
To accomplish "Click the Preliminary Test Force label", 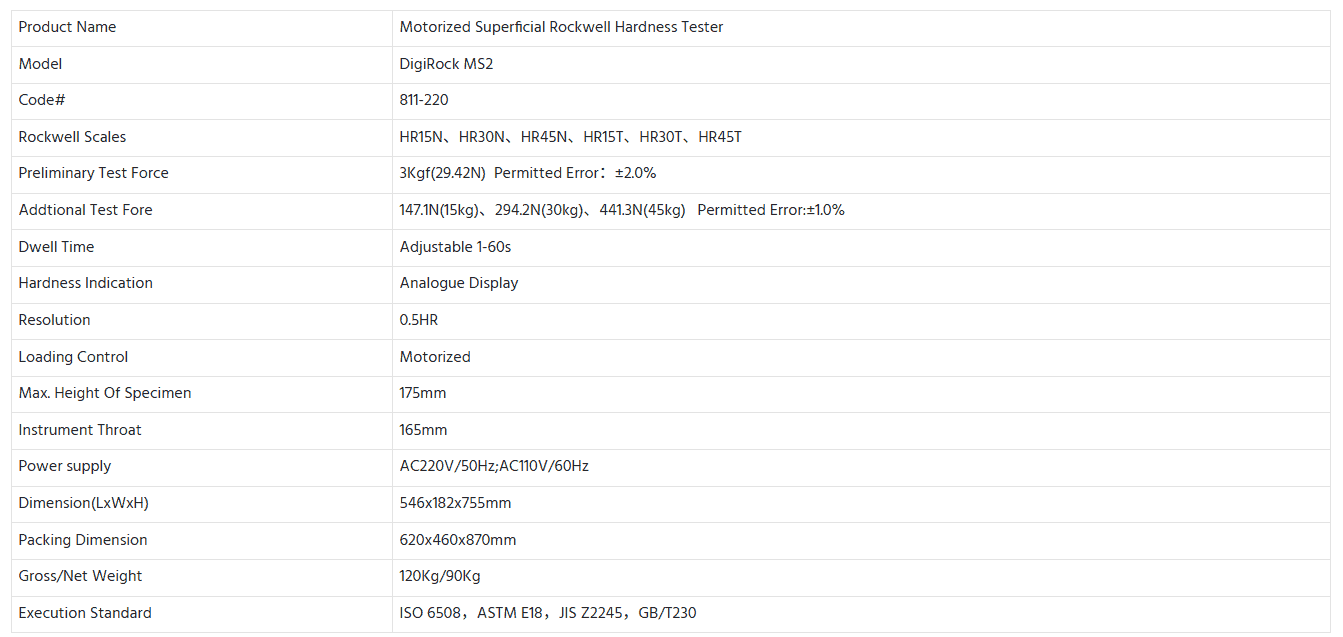I will point(93,173).
